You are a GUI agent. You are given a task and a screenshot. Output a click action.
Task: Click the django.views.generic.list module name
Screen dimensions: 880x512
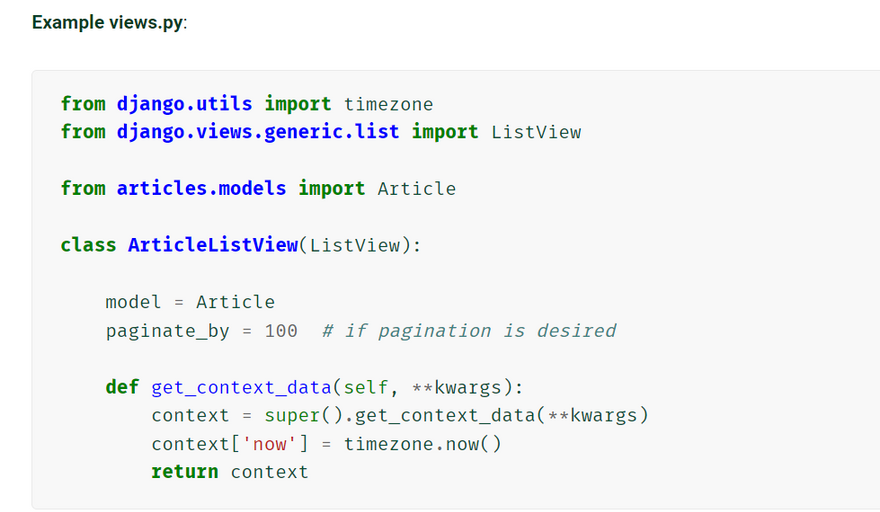[x=258, y=131]
